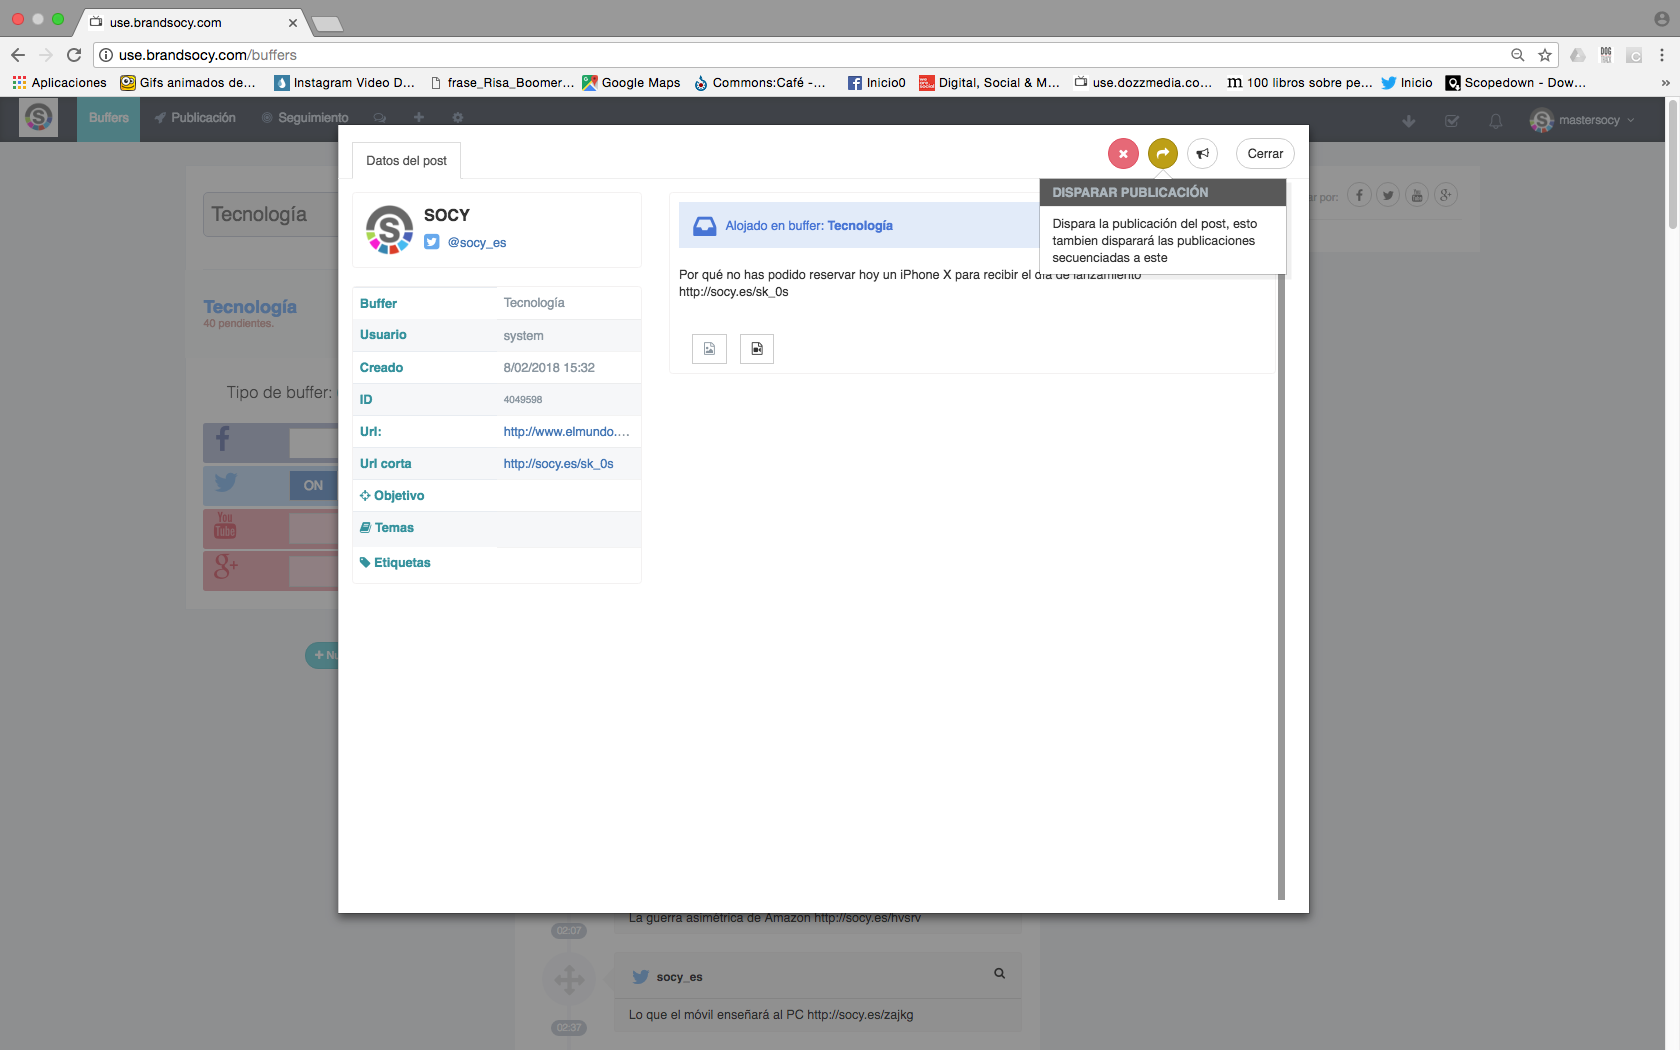Filter by Twitter circle icon

[x=1388, y=195]
